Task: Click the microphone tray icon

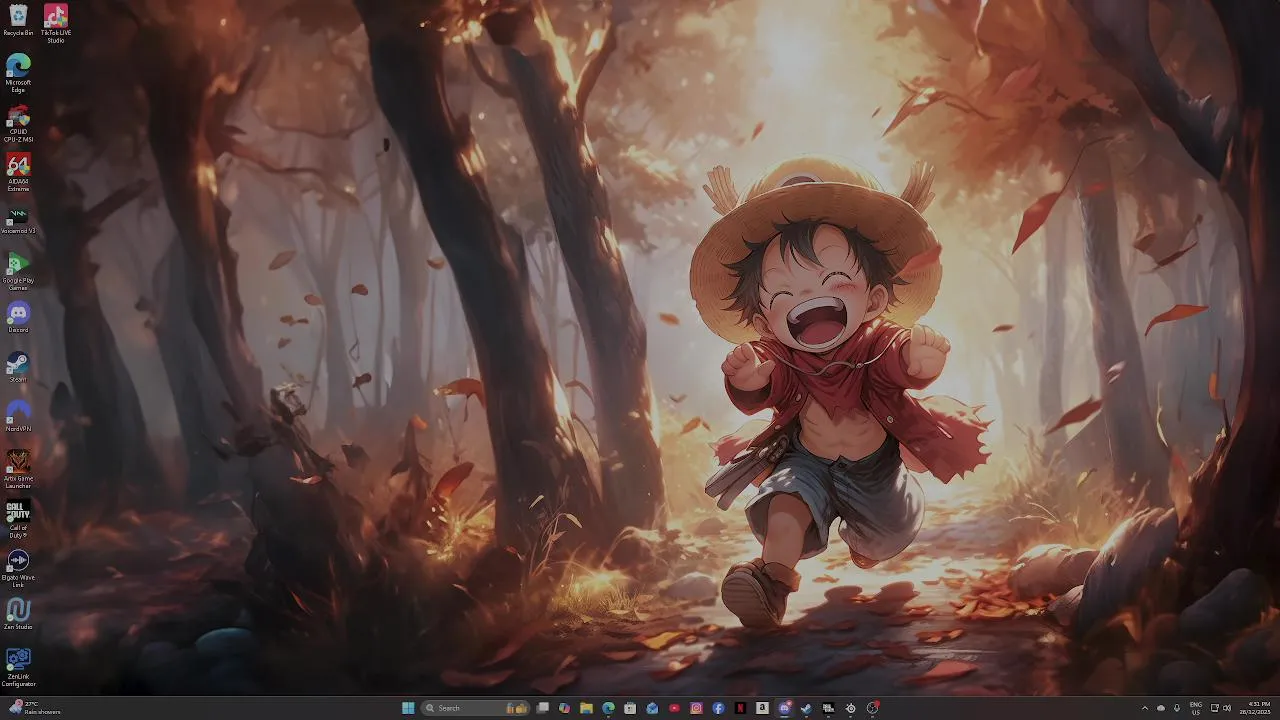Action: pyautogui.click(x=1177, y=708)
